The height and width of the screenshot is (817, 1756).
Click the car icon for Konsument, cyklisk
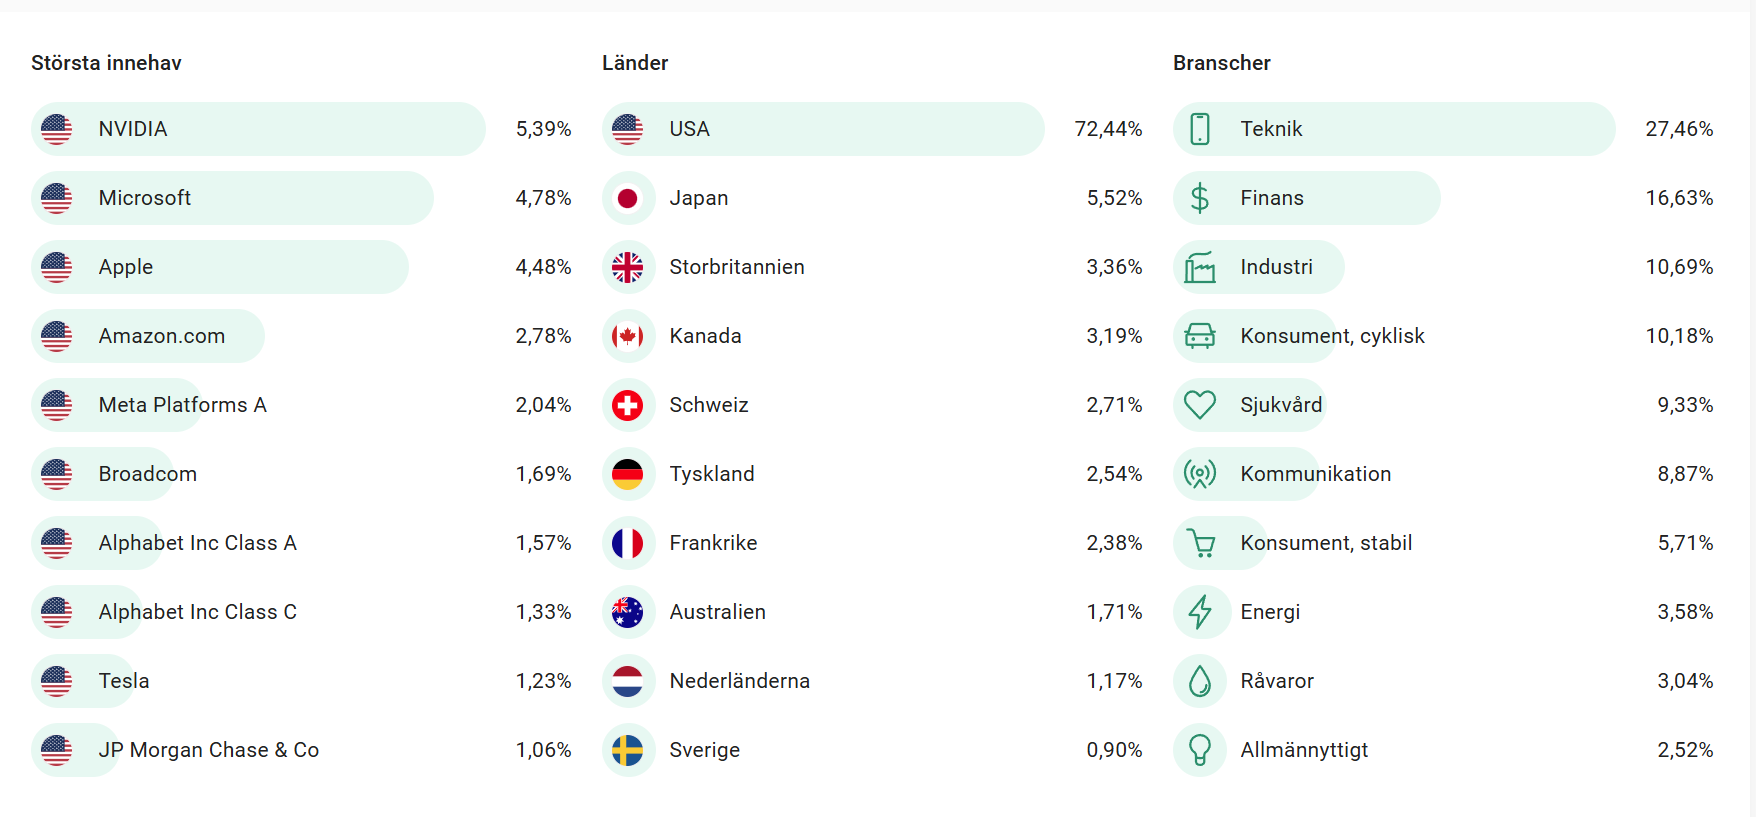1200,336
